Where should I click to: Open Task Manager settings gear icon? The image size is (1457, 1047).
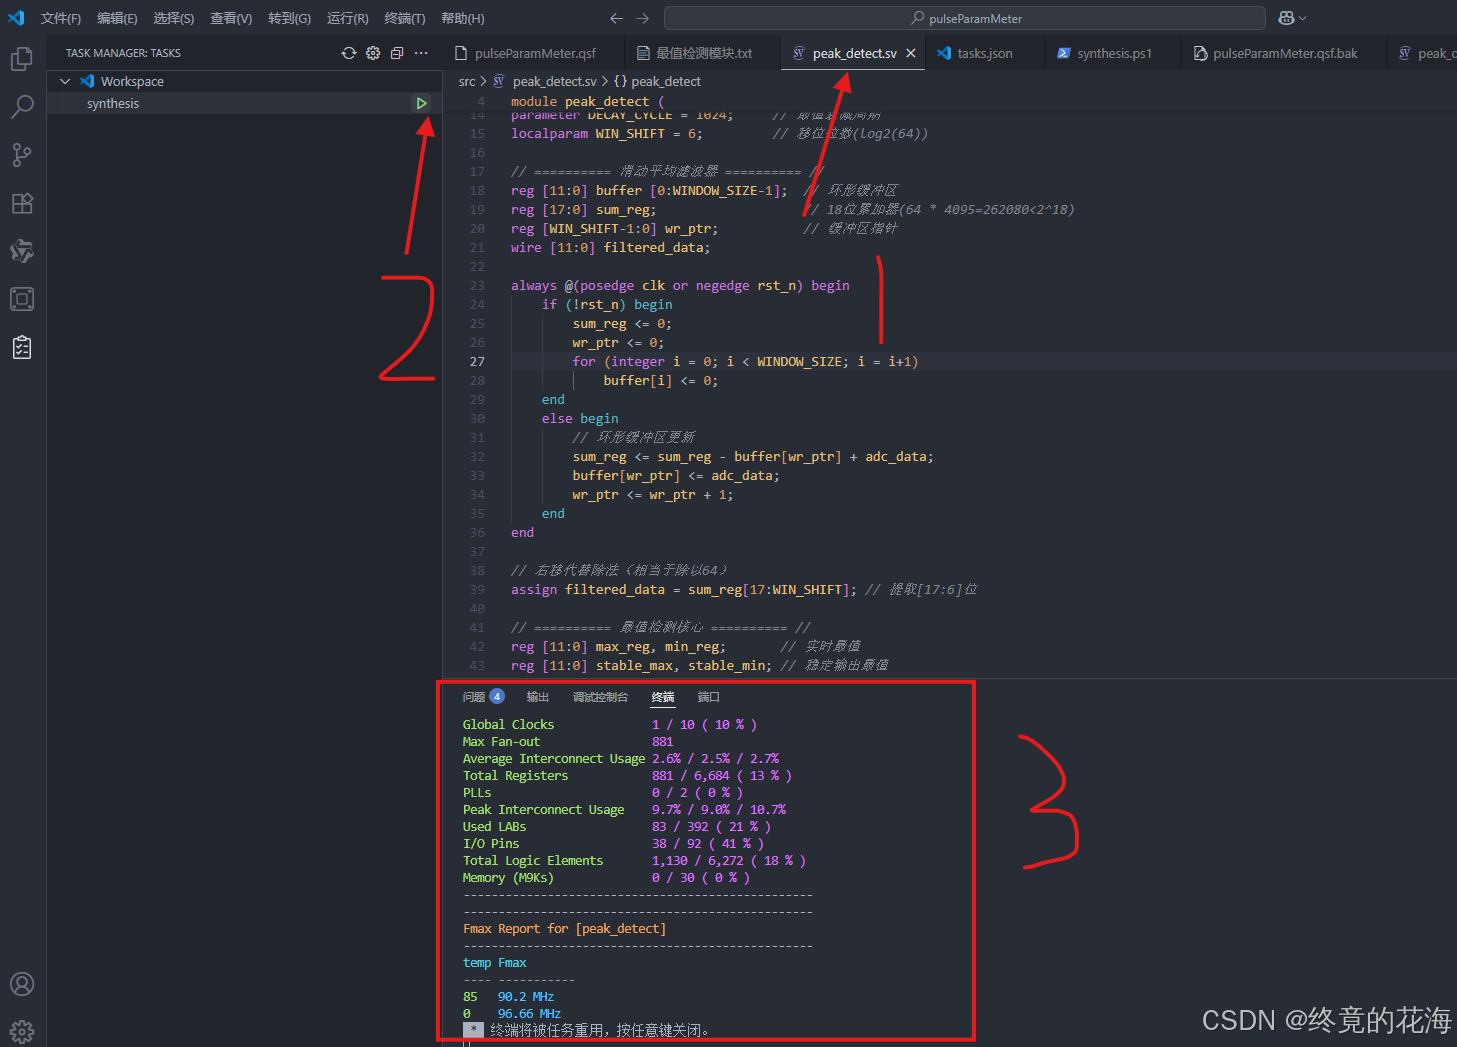click(x=372, y=52)
